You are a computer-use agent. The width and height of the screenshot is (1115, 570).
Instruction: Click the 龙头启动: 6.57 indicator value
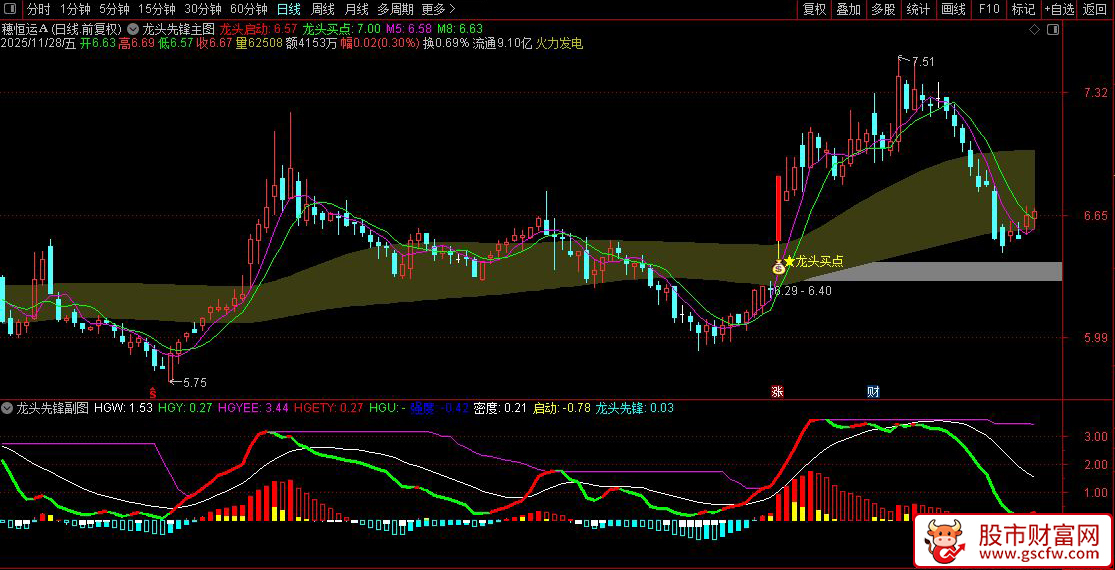[x=258, y=30]
